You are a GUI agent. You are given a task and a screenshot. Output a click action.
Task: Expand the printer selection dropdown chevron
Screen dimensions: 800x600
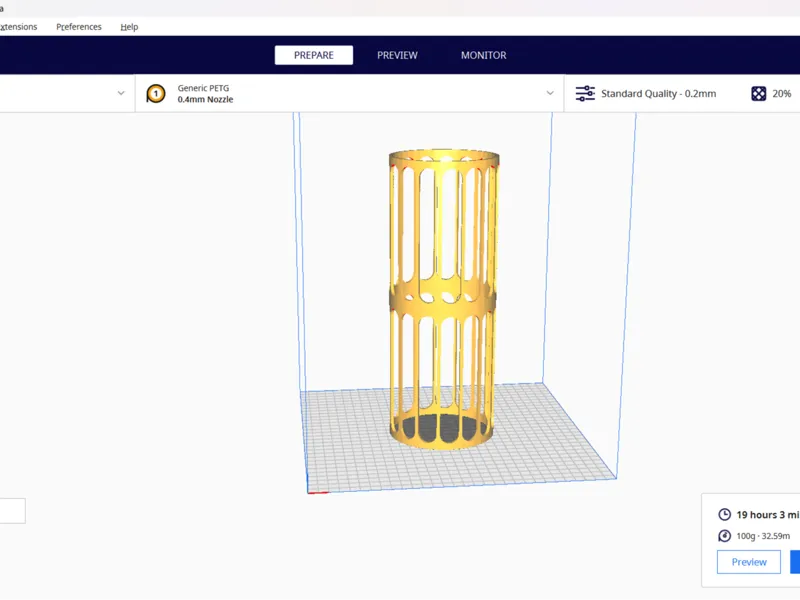tap(121, 93)
